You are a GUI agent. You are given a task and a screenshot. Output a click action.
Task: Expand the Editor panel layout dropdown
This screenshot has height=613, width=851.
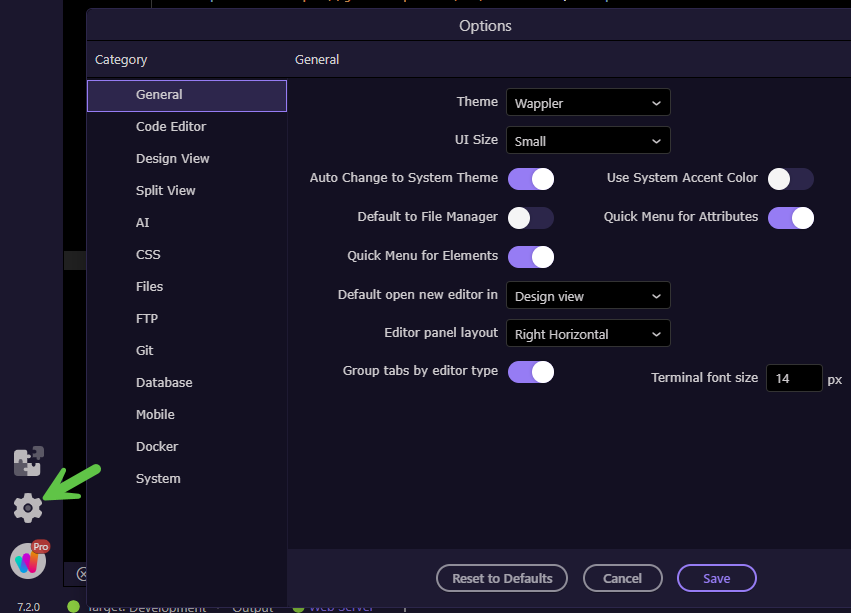(x=587, y=334)
